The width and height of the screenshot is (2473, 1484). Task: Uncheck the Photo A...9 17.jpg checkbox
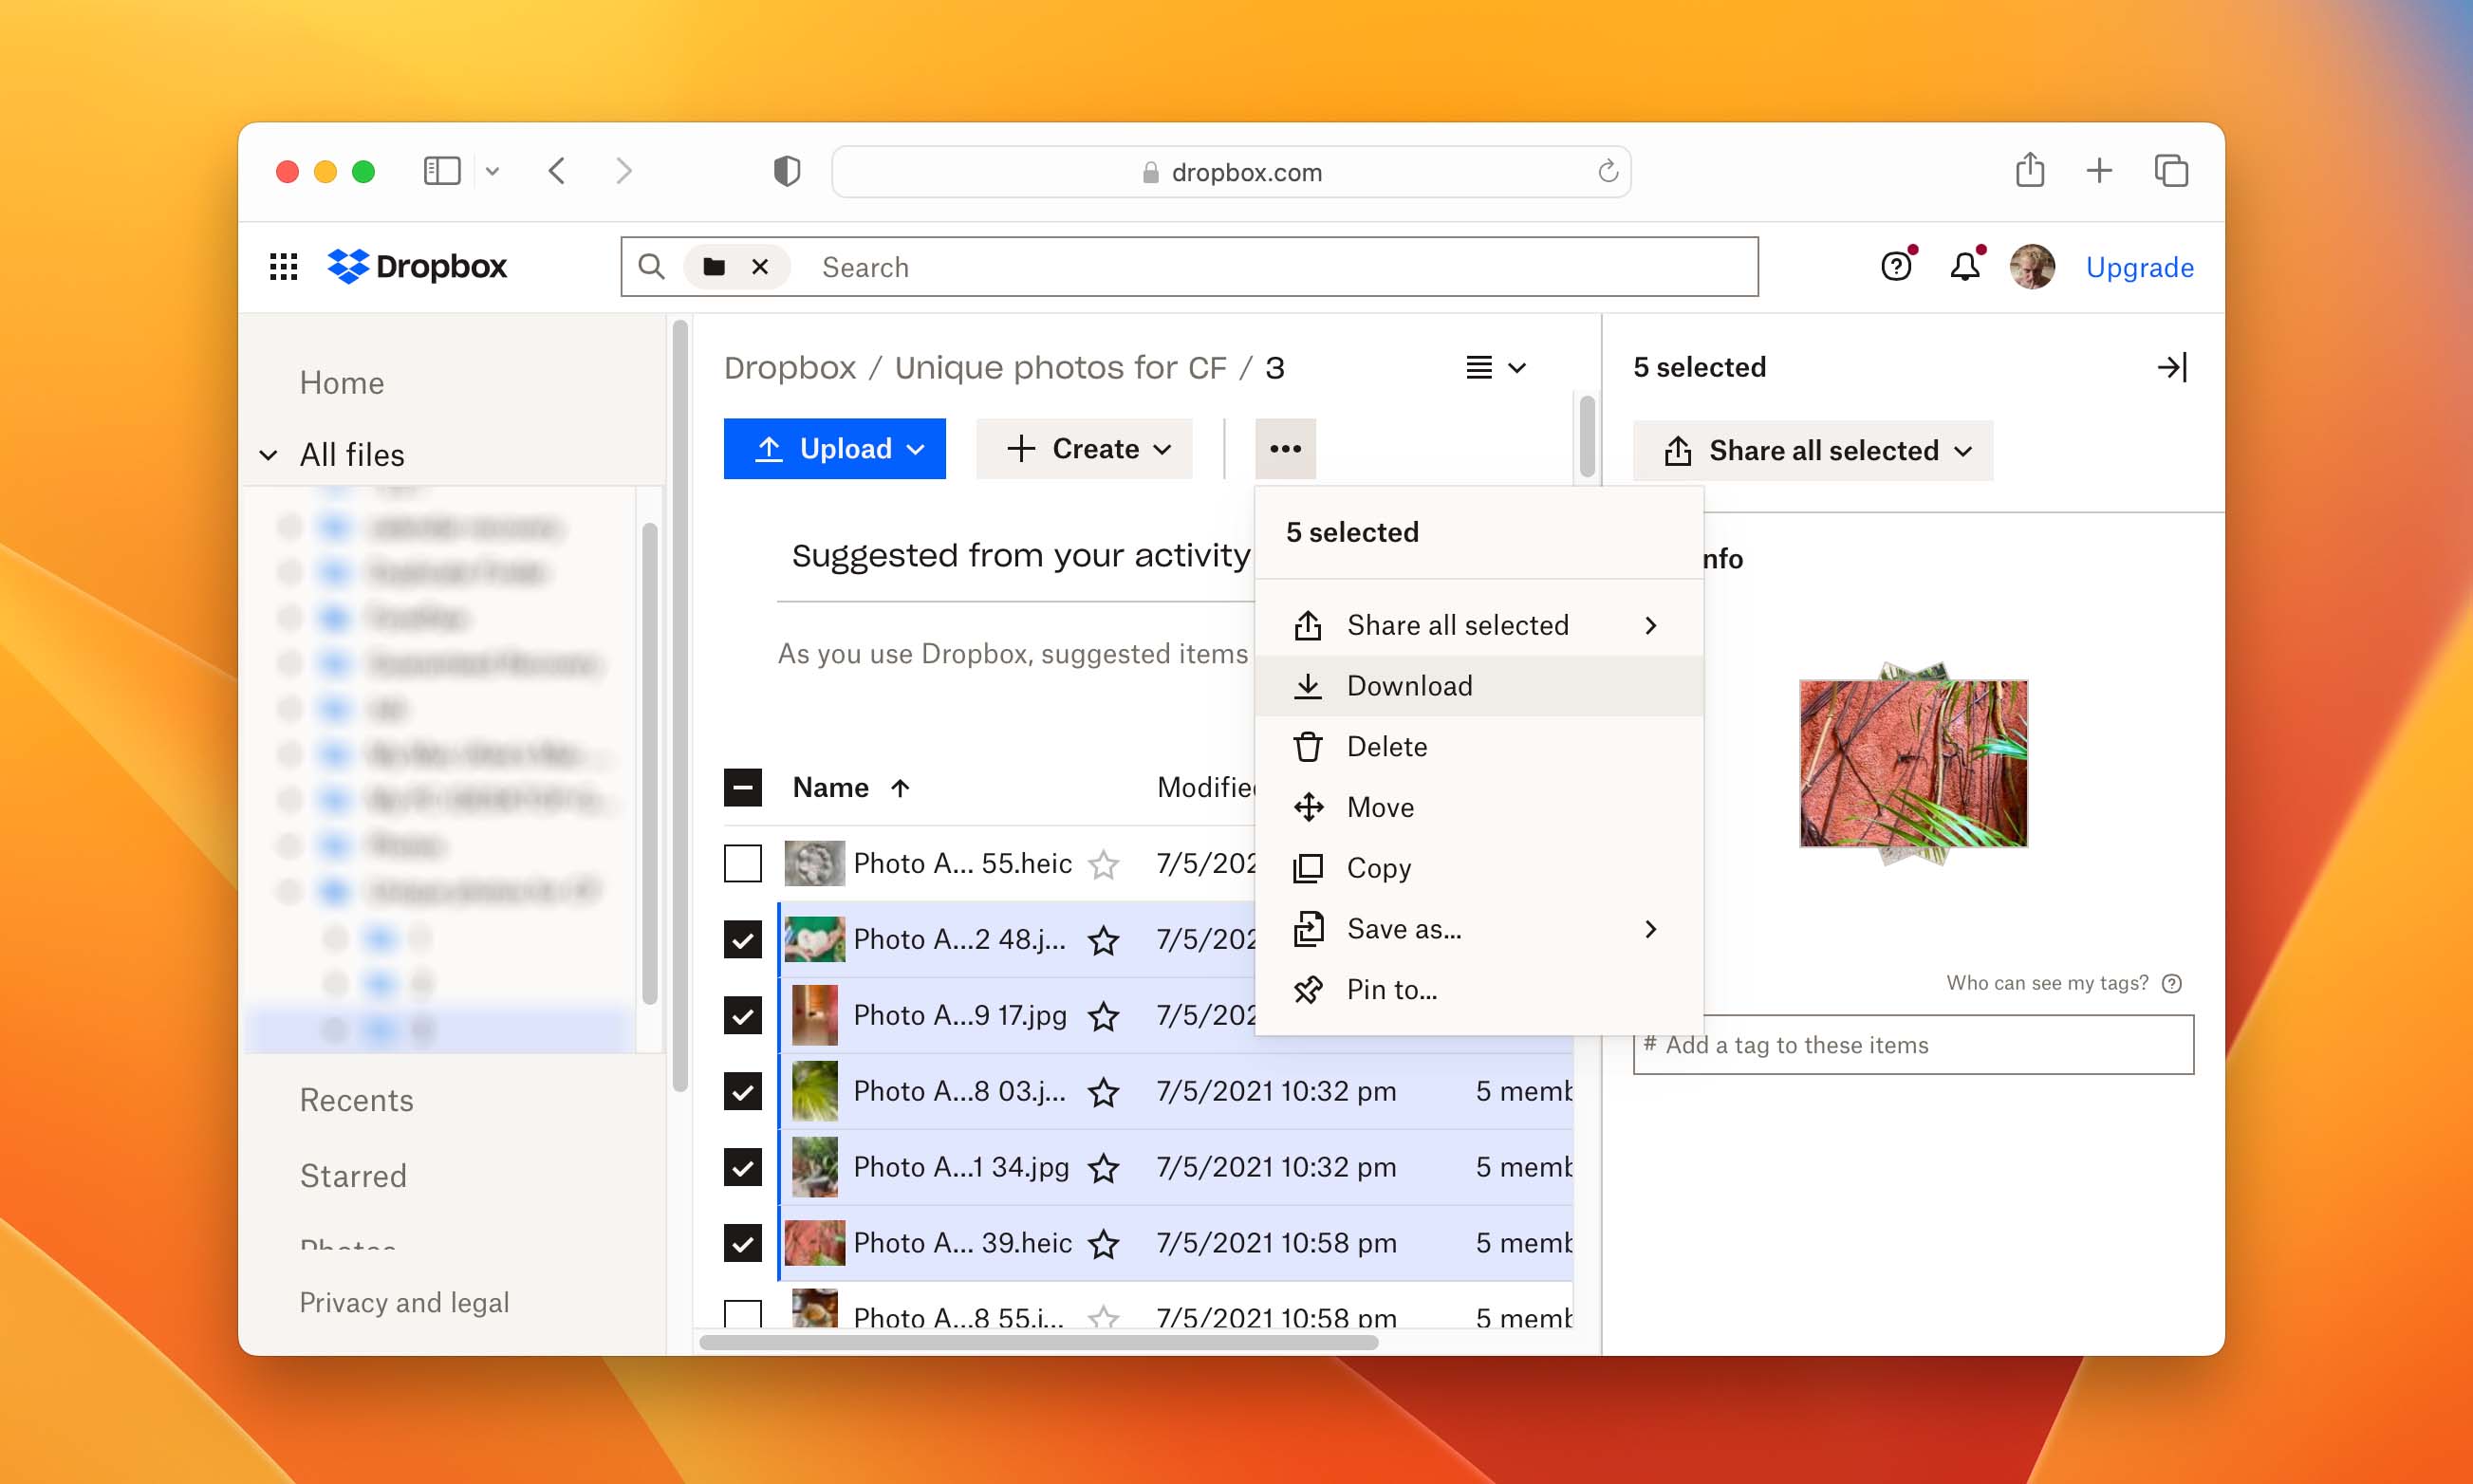(x=742, y=1016)
